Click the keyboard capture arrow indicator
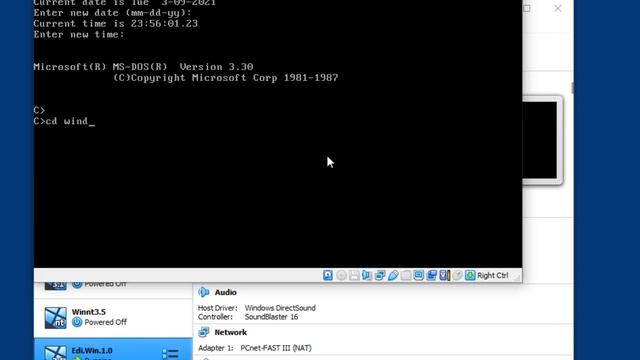Image resolution: width=640 pixels, height=360 pixels. coord(470,276)
